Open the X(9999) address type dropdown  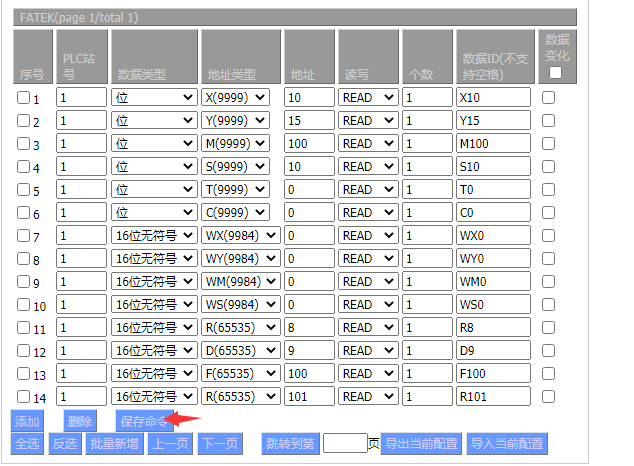[x=236, y=98]
